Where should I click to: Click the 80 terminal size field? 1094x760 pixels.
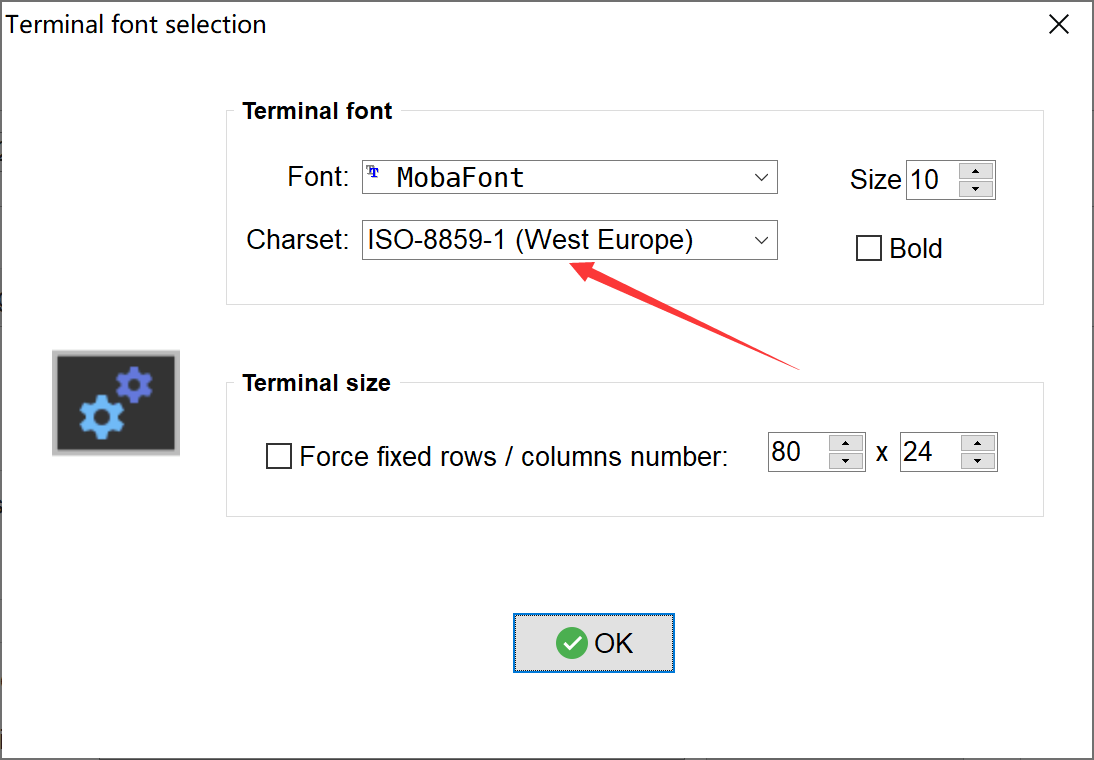(797, 452)
